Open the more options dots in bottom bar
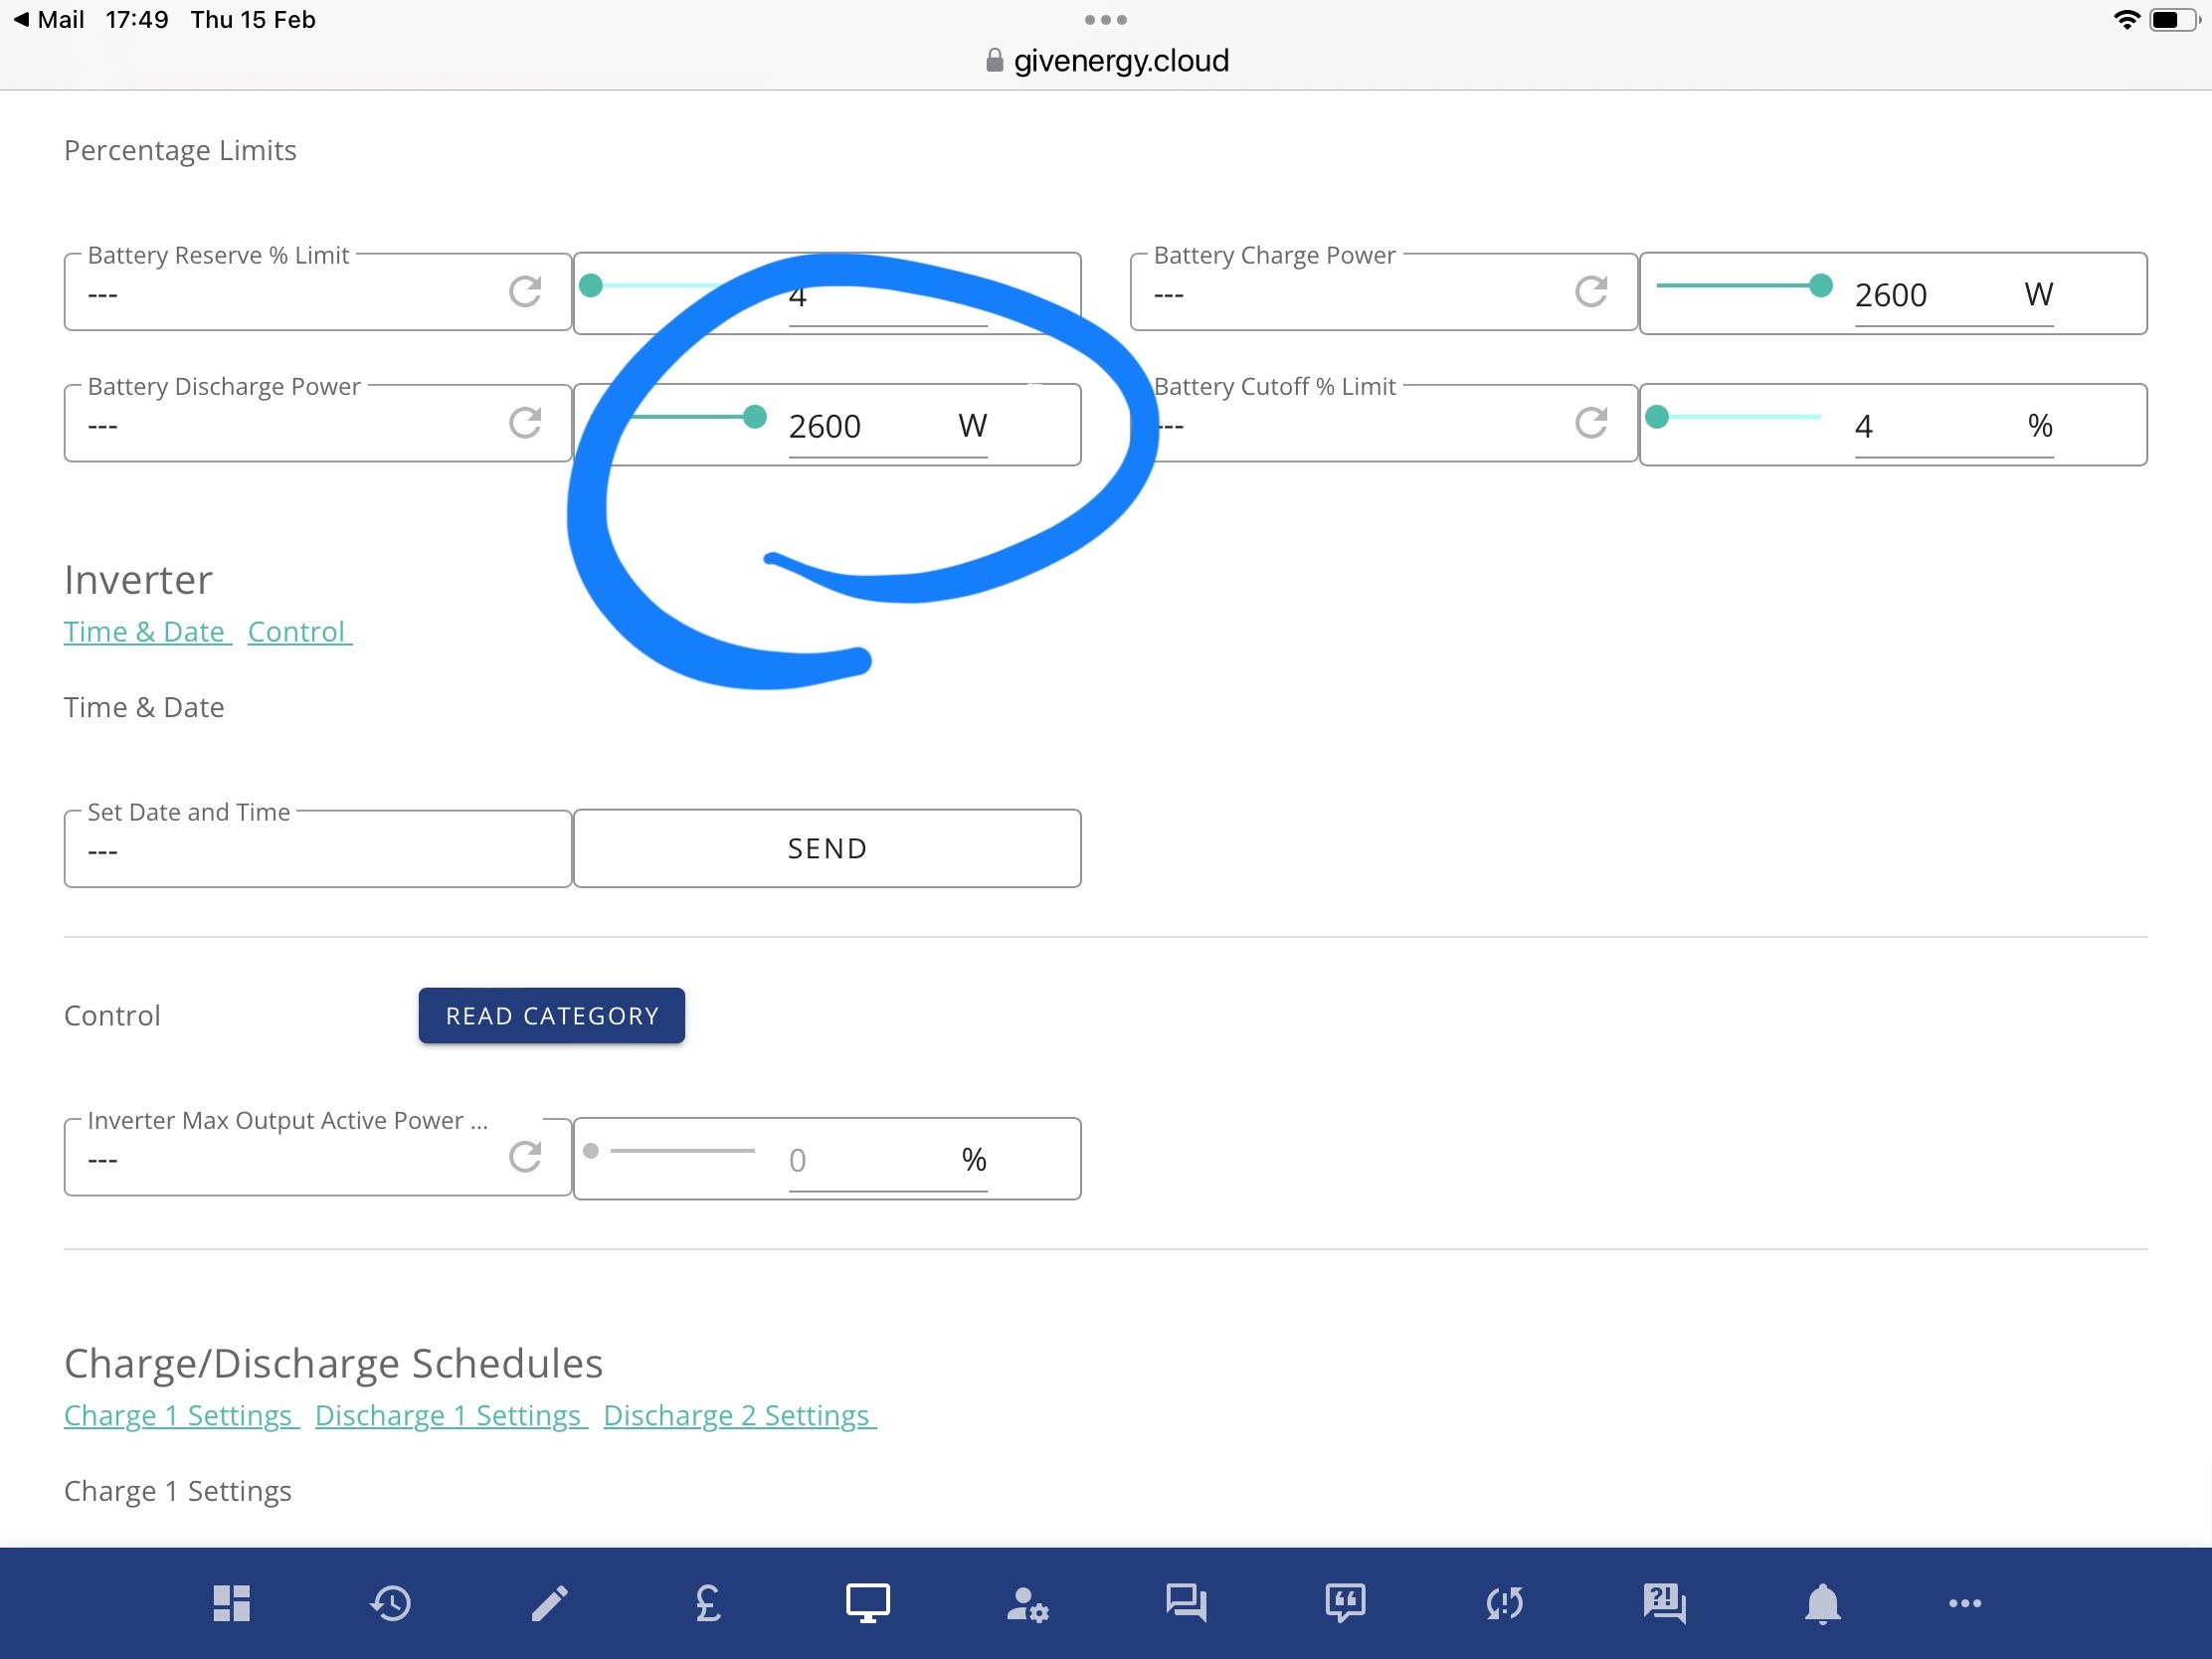 point(1965,1603)
